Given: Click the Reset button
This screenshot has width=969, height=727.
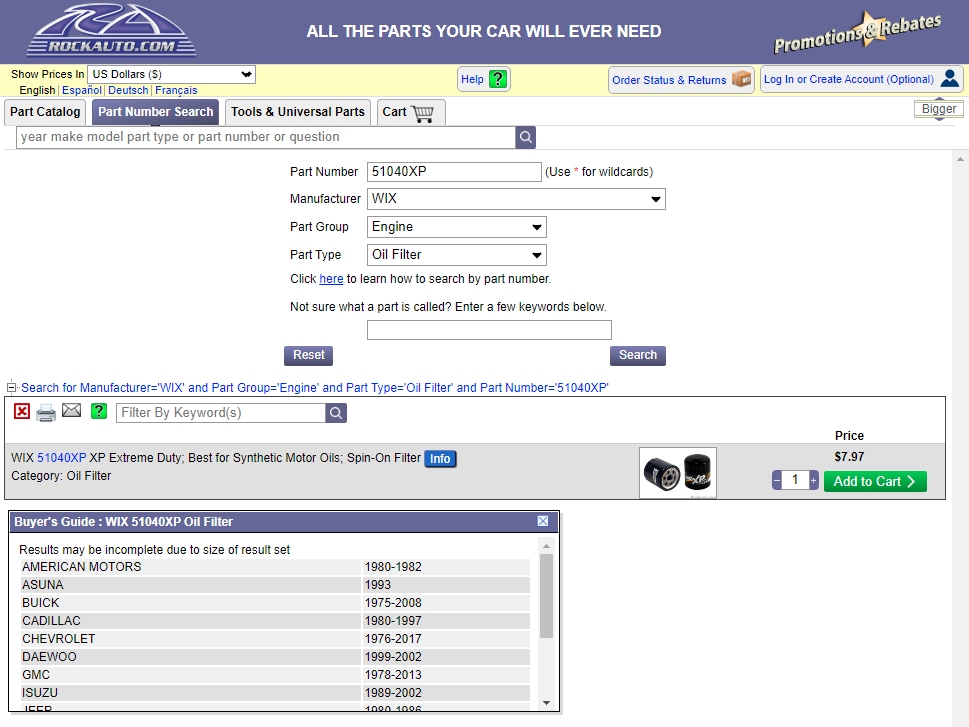Looking at the screenshot, I should (x=308, y=355).
